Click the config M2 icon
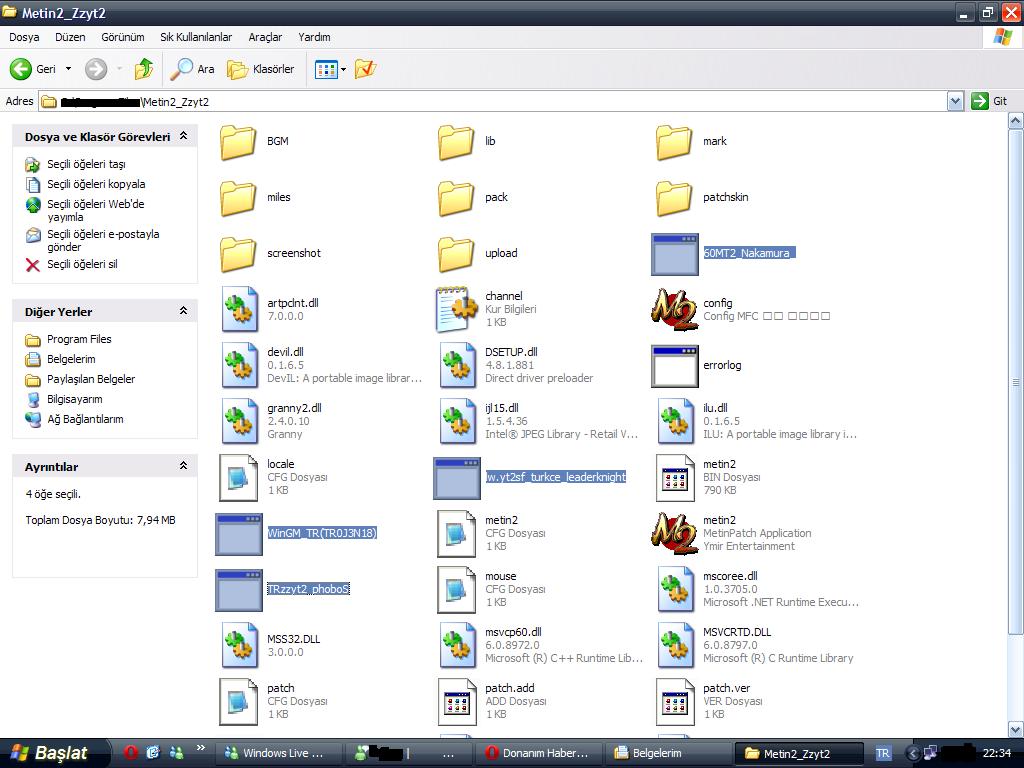The image size is (1024, 768). 675,310
